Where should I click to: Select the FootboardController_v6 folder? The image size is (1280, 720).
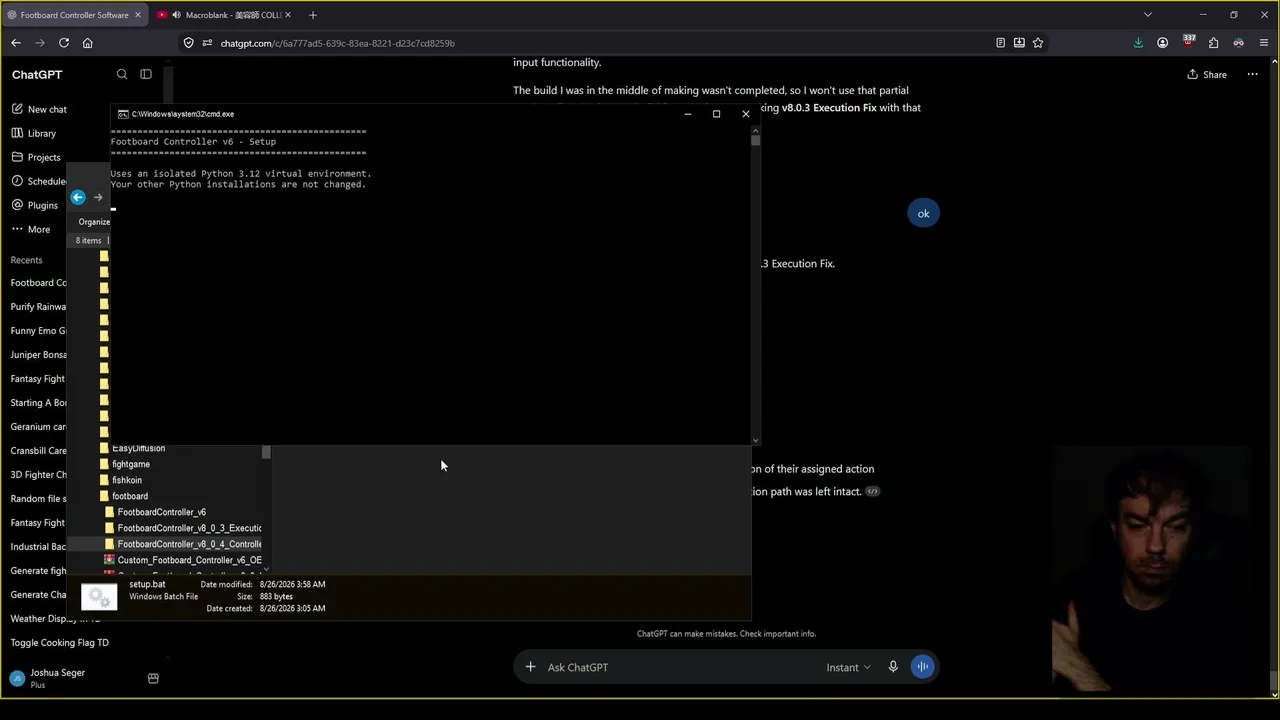click(x=160, y=512)
